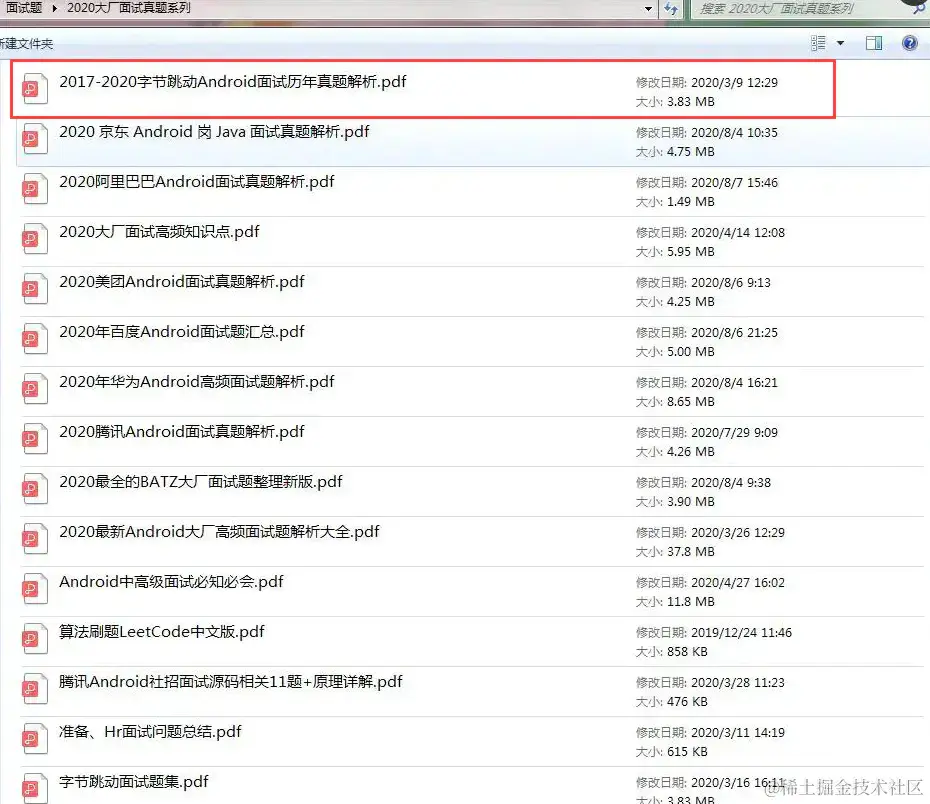
Task: Open the address bar history dropdown arrow
Action: coord(648,9)
